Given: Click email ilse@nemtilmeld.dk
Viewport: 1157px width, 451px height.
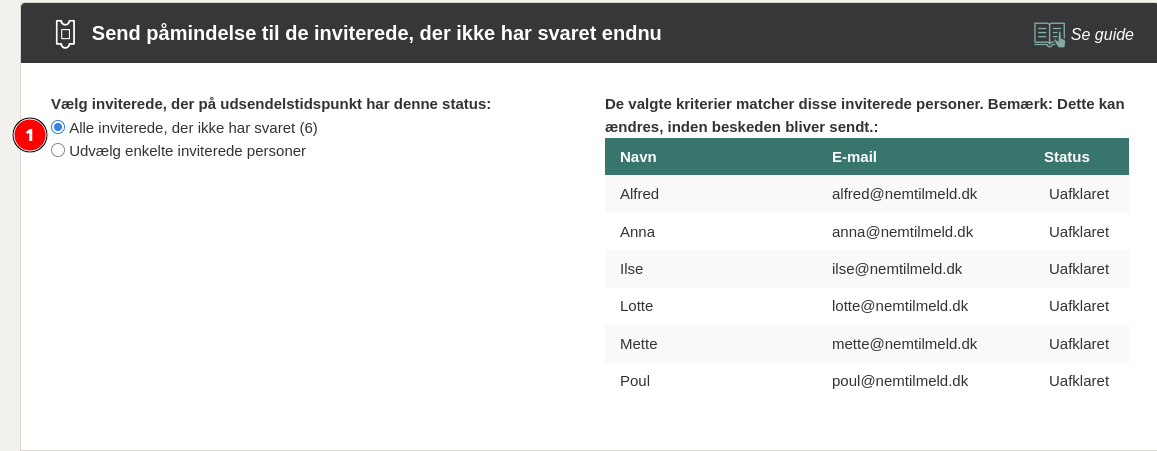Looking at the screenshot, I should [896, 269].
